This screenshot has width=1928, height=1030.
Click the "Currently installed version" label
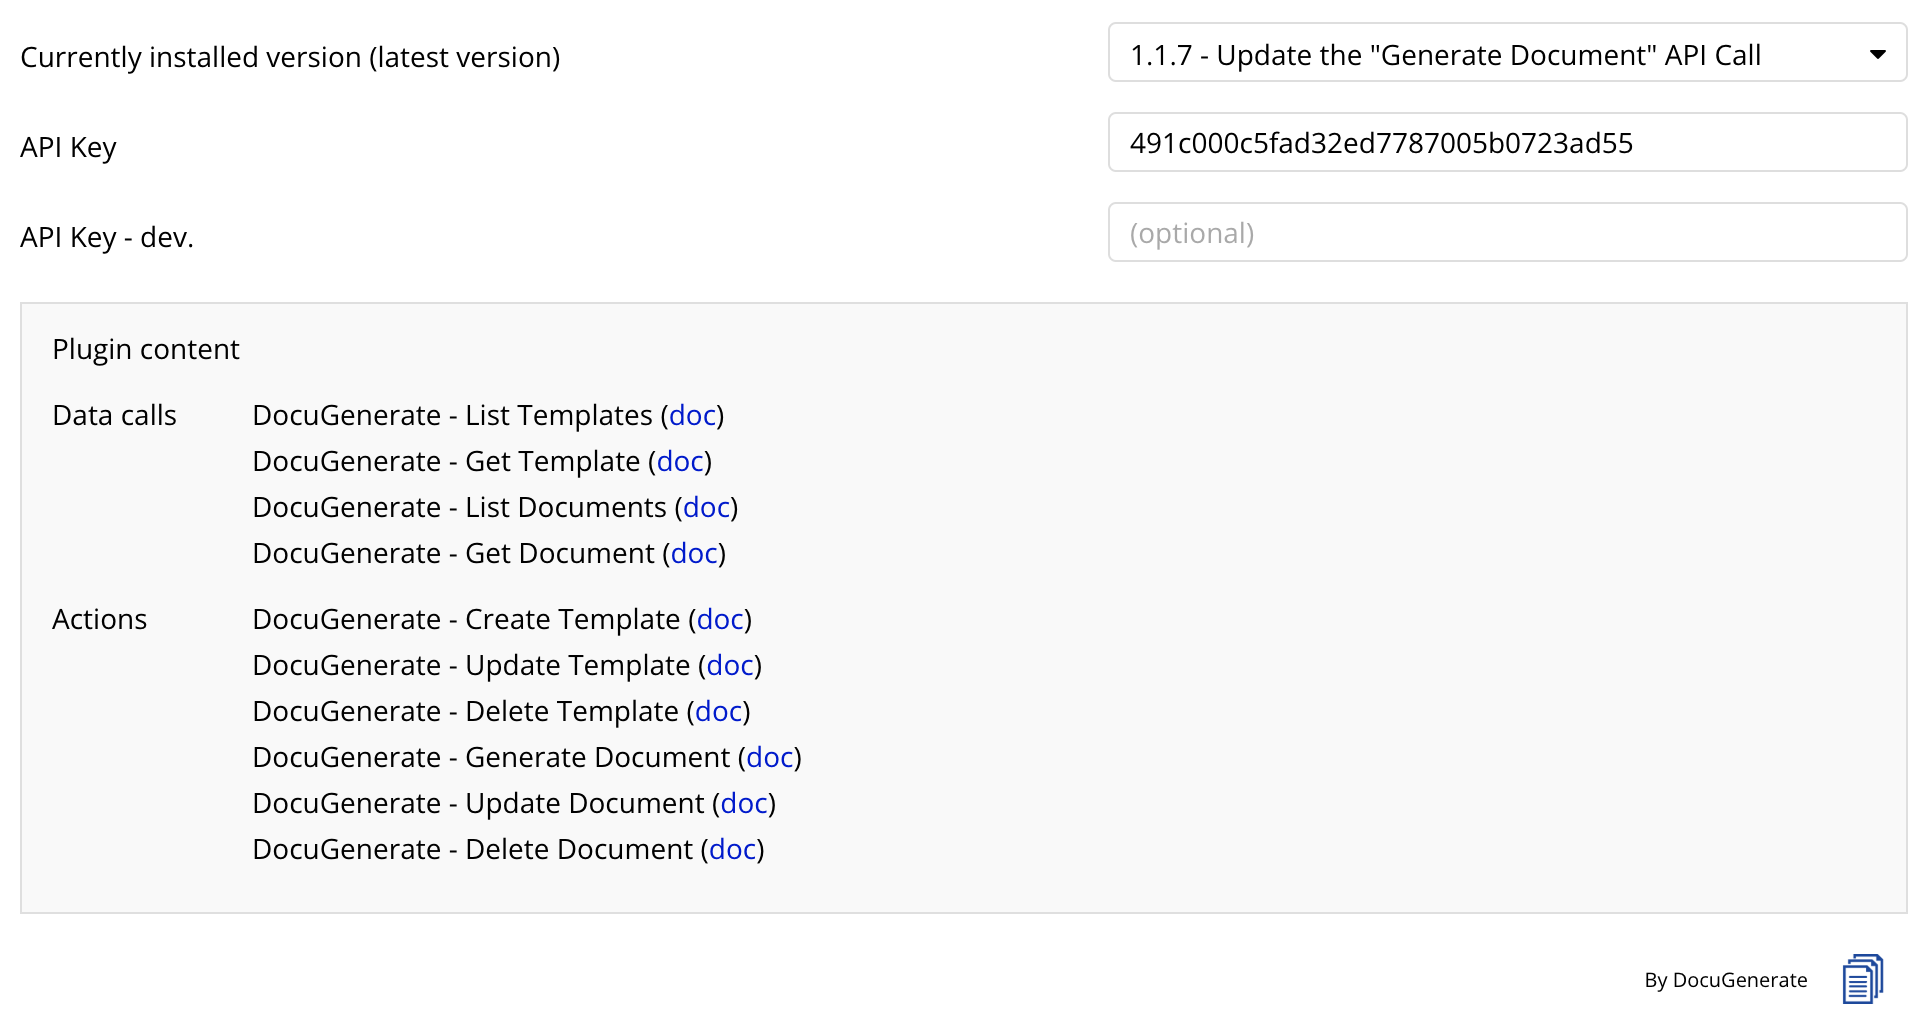[x=290, y=58]
